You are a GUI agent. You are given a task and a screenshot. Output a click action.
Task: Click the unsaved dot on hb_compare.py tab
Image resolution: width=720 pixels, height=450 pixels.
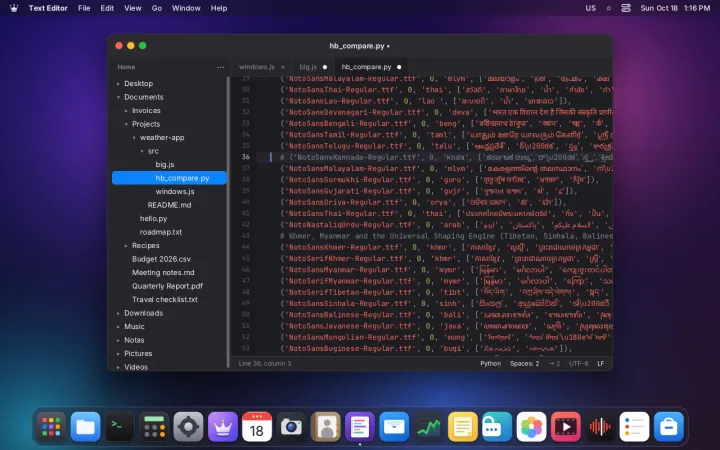click(x=399, y=67)
